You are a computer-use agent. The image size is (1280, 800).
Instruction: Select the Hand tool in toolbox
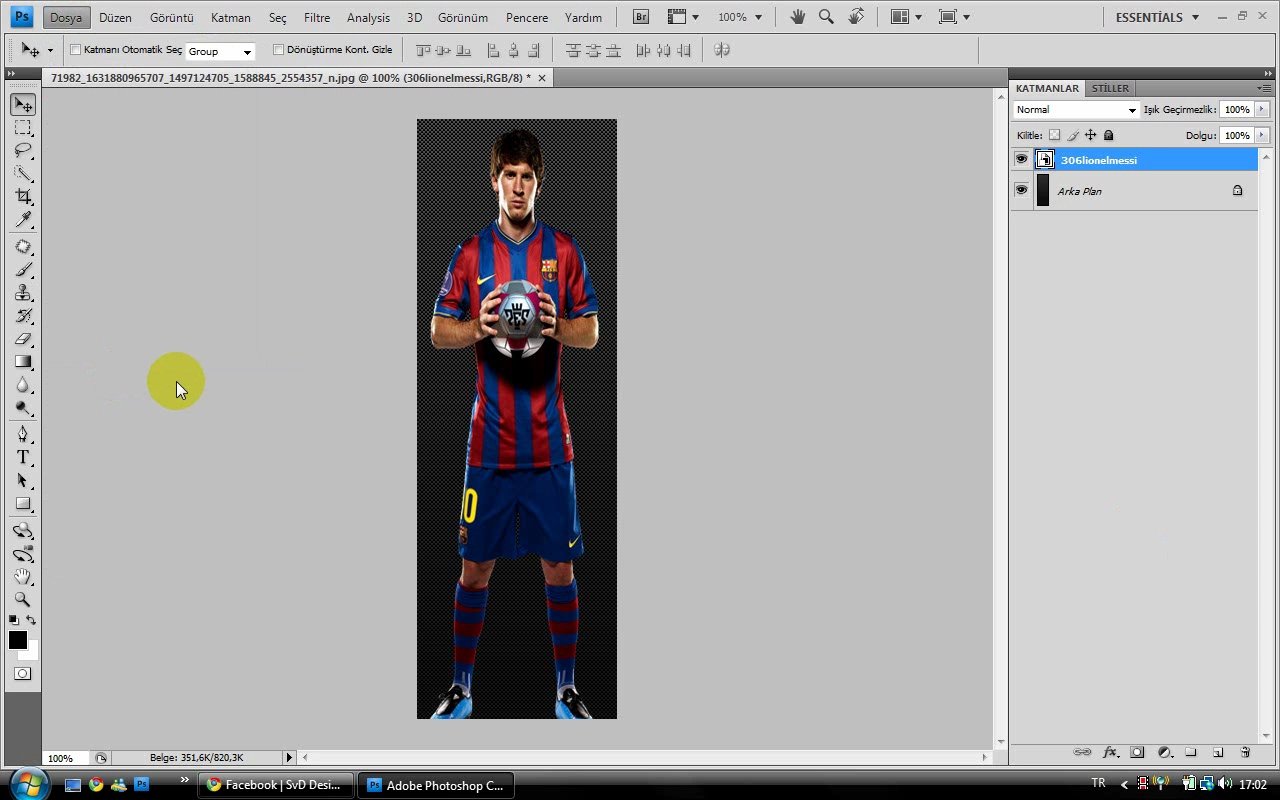(23, 577)
